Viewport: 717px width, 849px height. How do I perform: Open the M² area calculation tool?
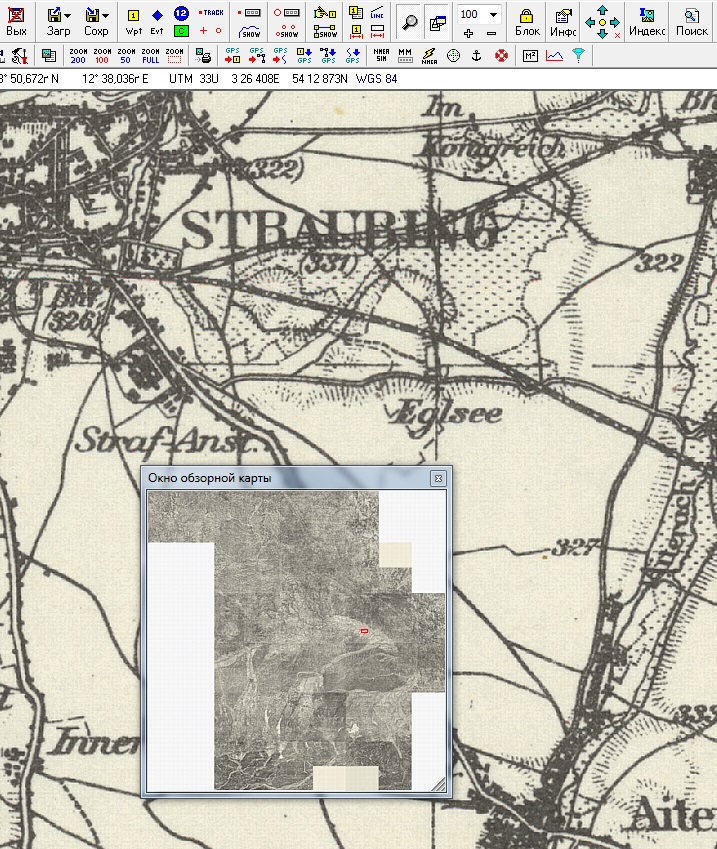530,55
